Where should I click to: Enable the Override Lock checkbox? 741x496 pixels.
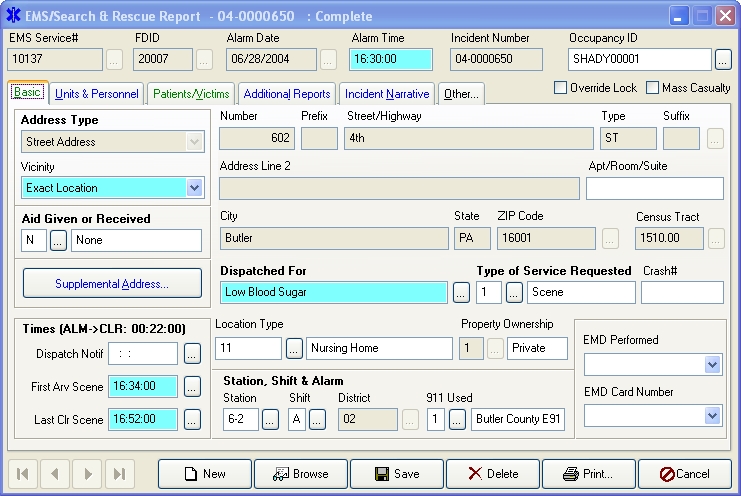click(x=561, y=88)
